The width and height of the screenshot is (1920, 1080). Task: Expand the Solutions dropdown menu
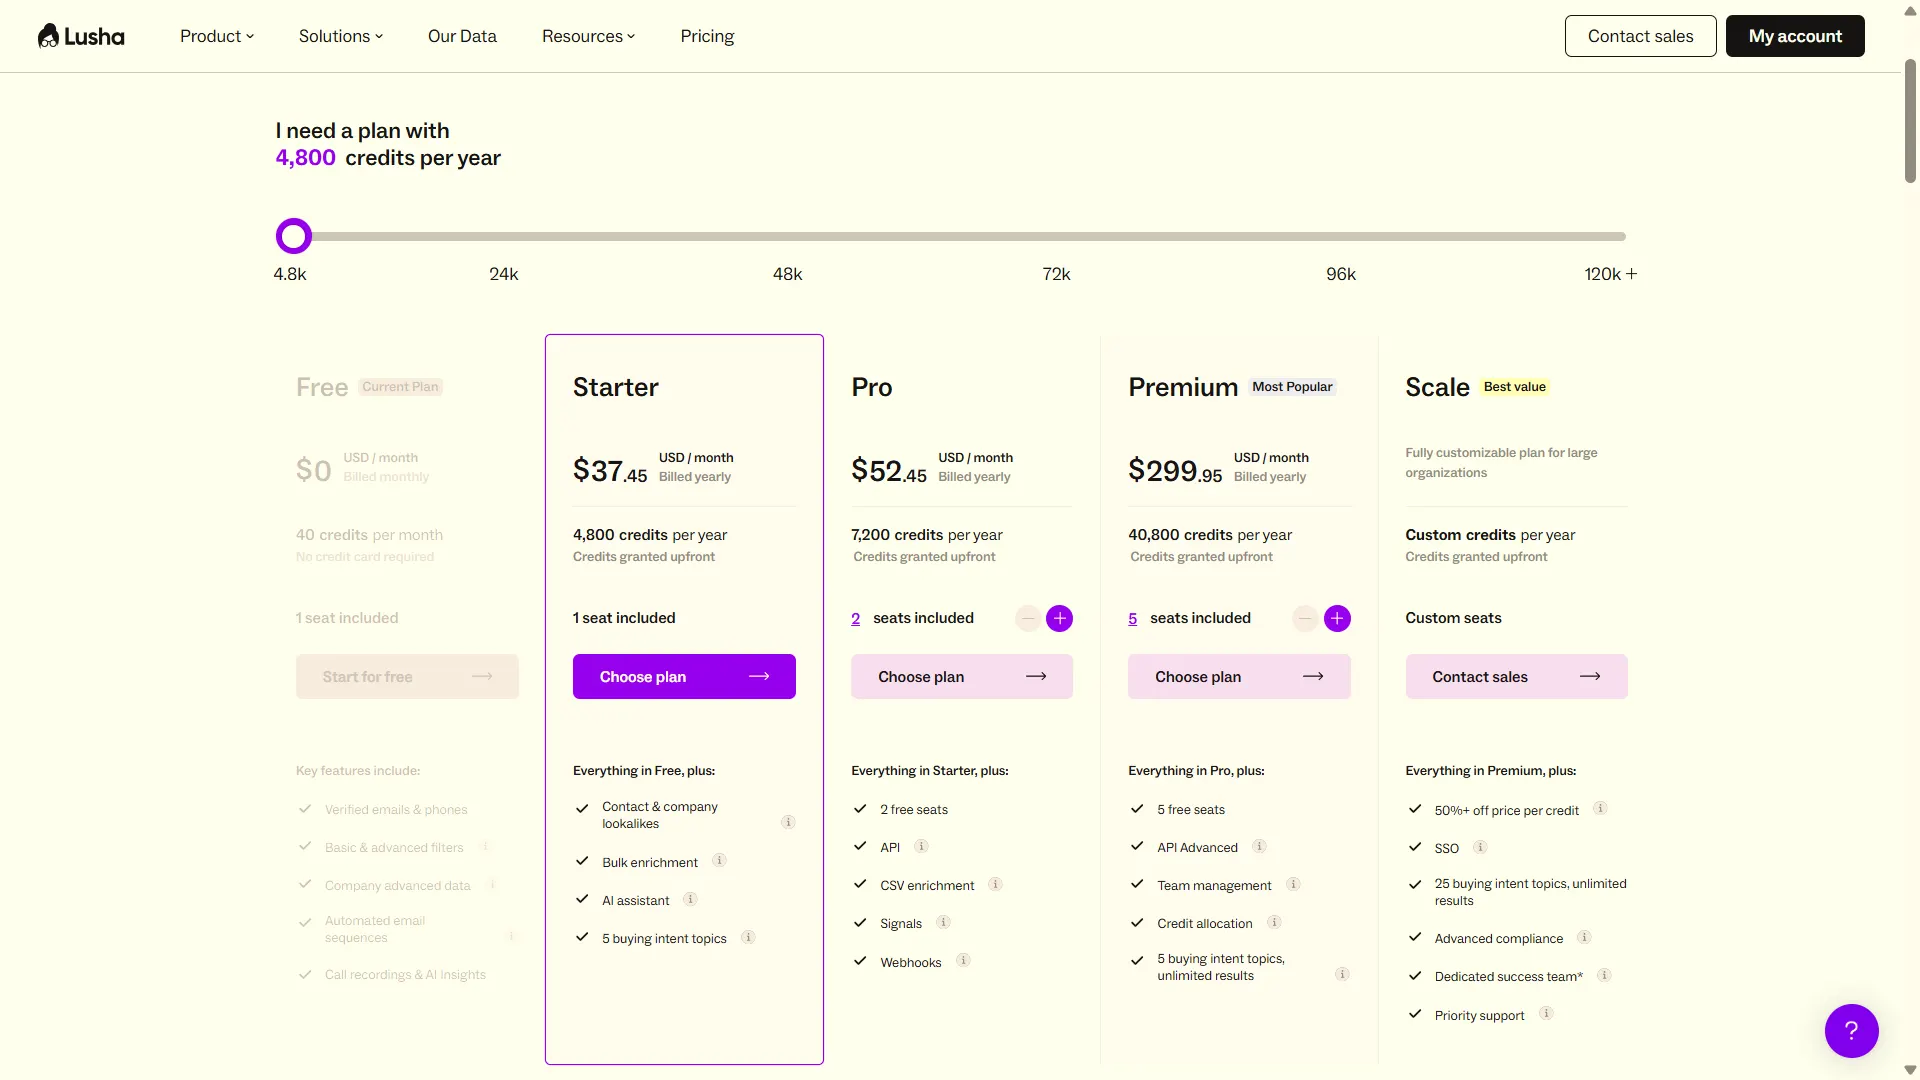coord(341,36)
